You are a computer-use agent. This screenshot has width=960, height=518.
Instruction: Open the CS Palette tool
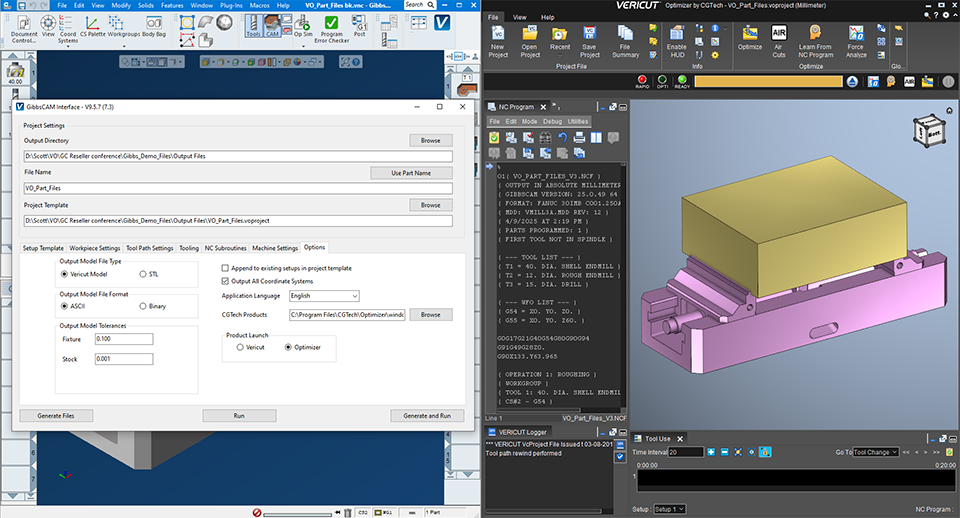point(92,27)
